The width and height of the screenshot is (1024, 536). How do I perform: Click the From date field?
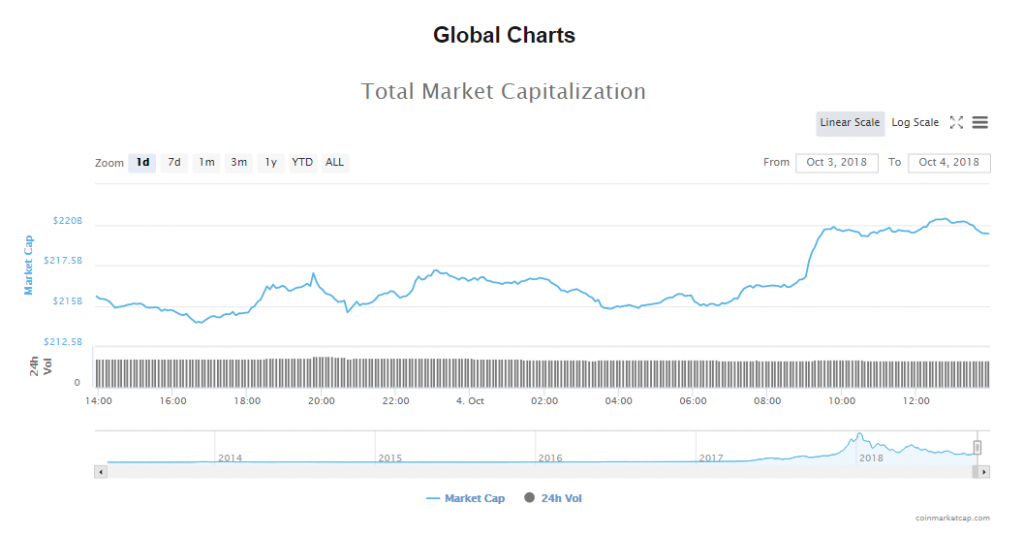[837, 162]
